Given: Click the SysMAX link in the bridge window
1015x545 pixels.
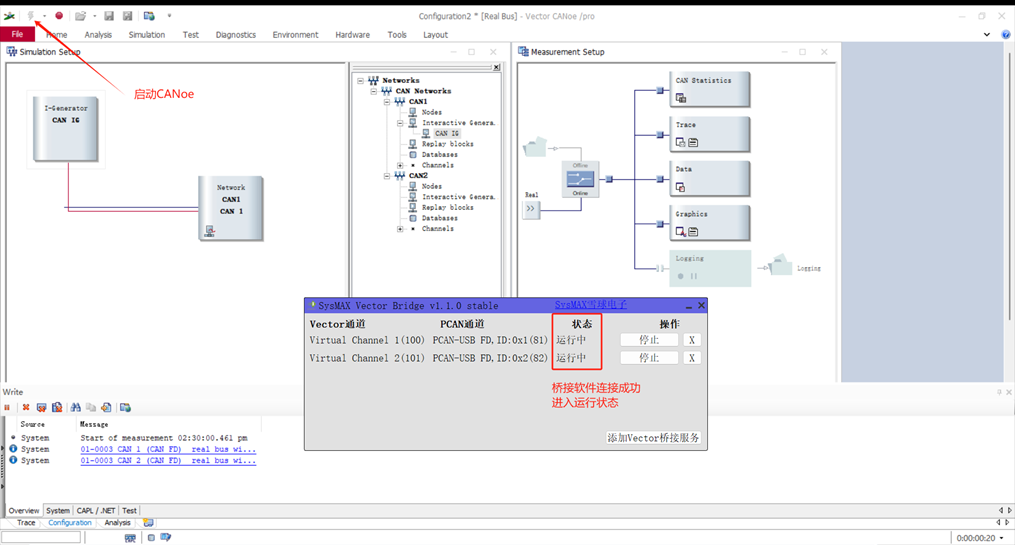Looking at the screenshot, I should (x=591, y=305).
